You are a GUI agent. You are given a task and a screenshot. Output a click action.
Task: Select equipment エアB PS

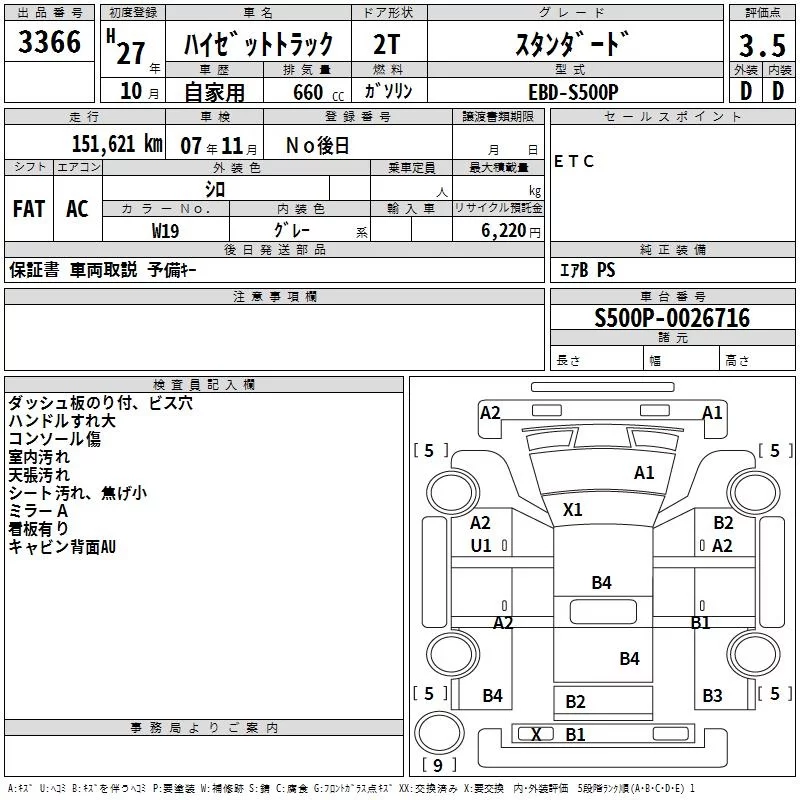click(x=587, y=270)
